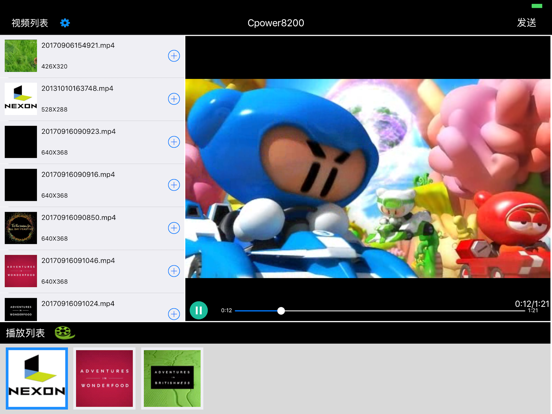Open the red thumbnail of 20170916091046.mp4
This screenshot has height=414, width=552.
[x=21, y=271]
